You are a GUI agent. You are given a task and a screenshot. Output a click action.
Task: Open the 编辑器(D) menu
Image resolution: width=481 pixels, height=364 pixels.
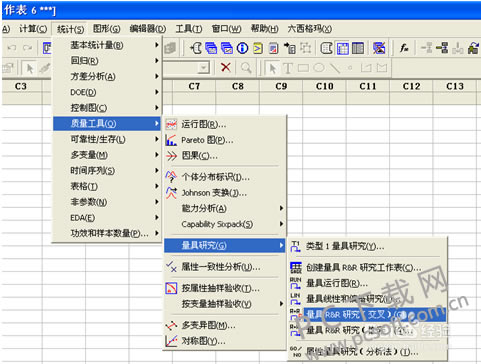click(148, 29)
